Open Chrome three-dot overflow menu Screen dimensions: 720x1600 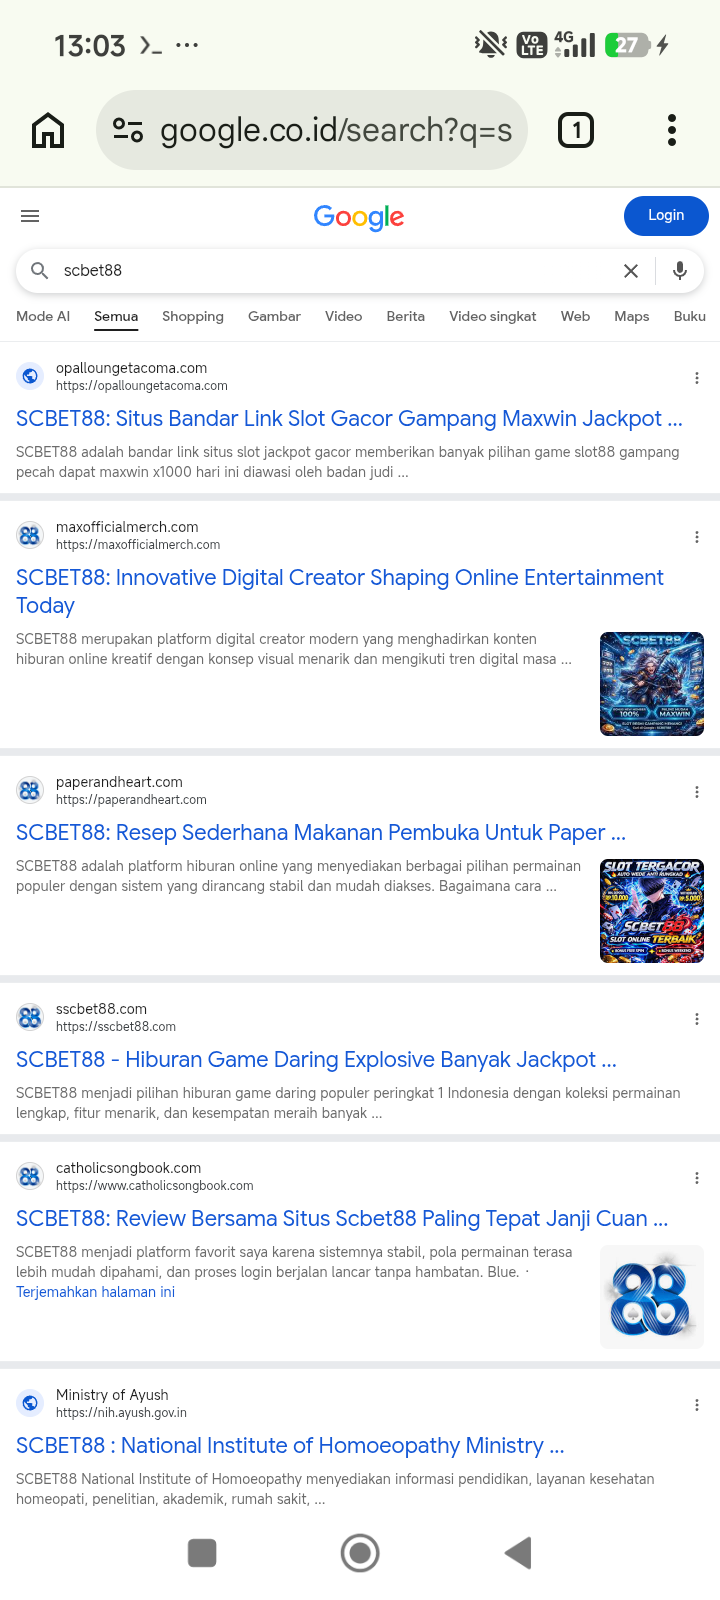(672, 130)
